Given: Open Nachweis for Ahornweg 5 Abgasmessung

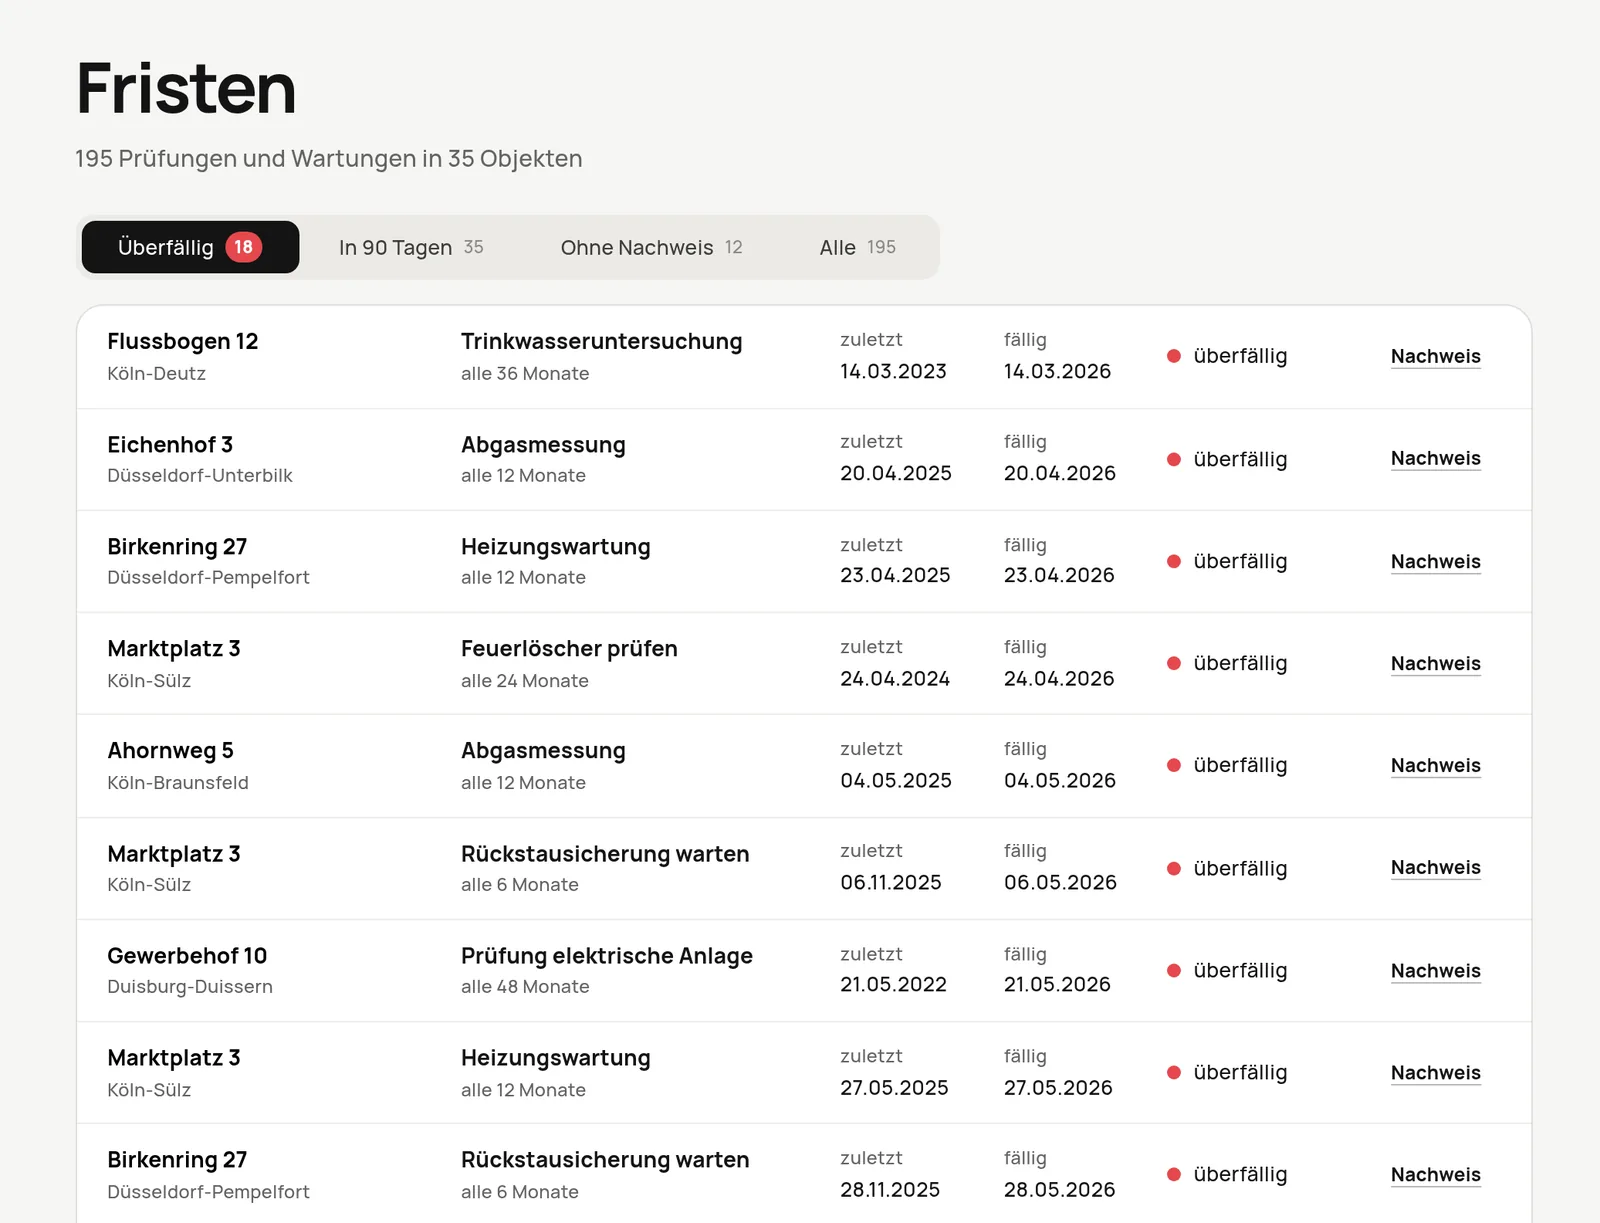Looking at the screenshot, I should tap(1435, 765).
